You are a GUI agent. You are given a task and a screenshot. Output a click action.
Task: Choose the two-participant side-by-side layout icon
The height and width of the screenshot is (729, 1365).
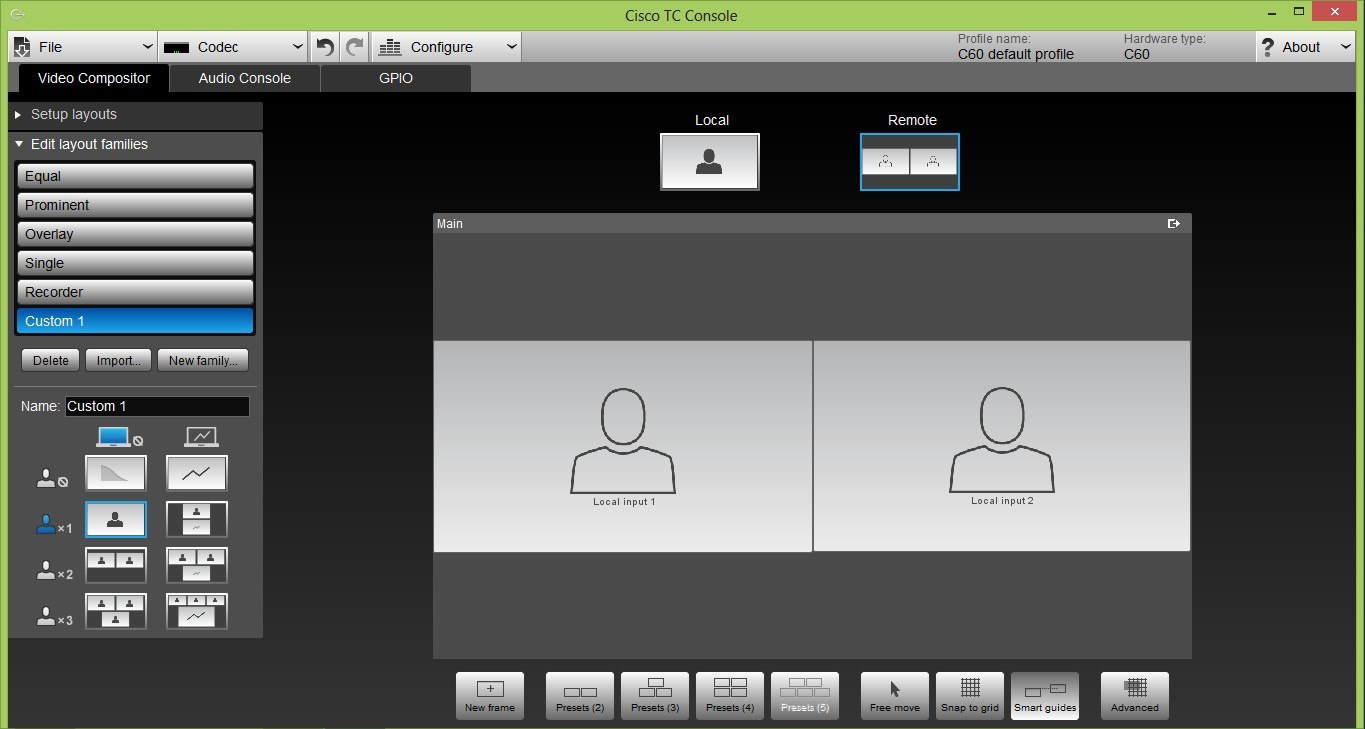pyautogui.click(x=115, y=565)
